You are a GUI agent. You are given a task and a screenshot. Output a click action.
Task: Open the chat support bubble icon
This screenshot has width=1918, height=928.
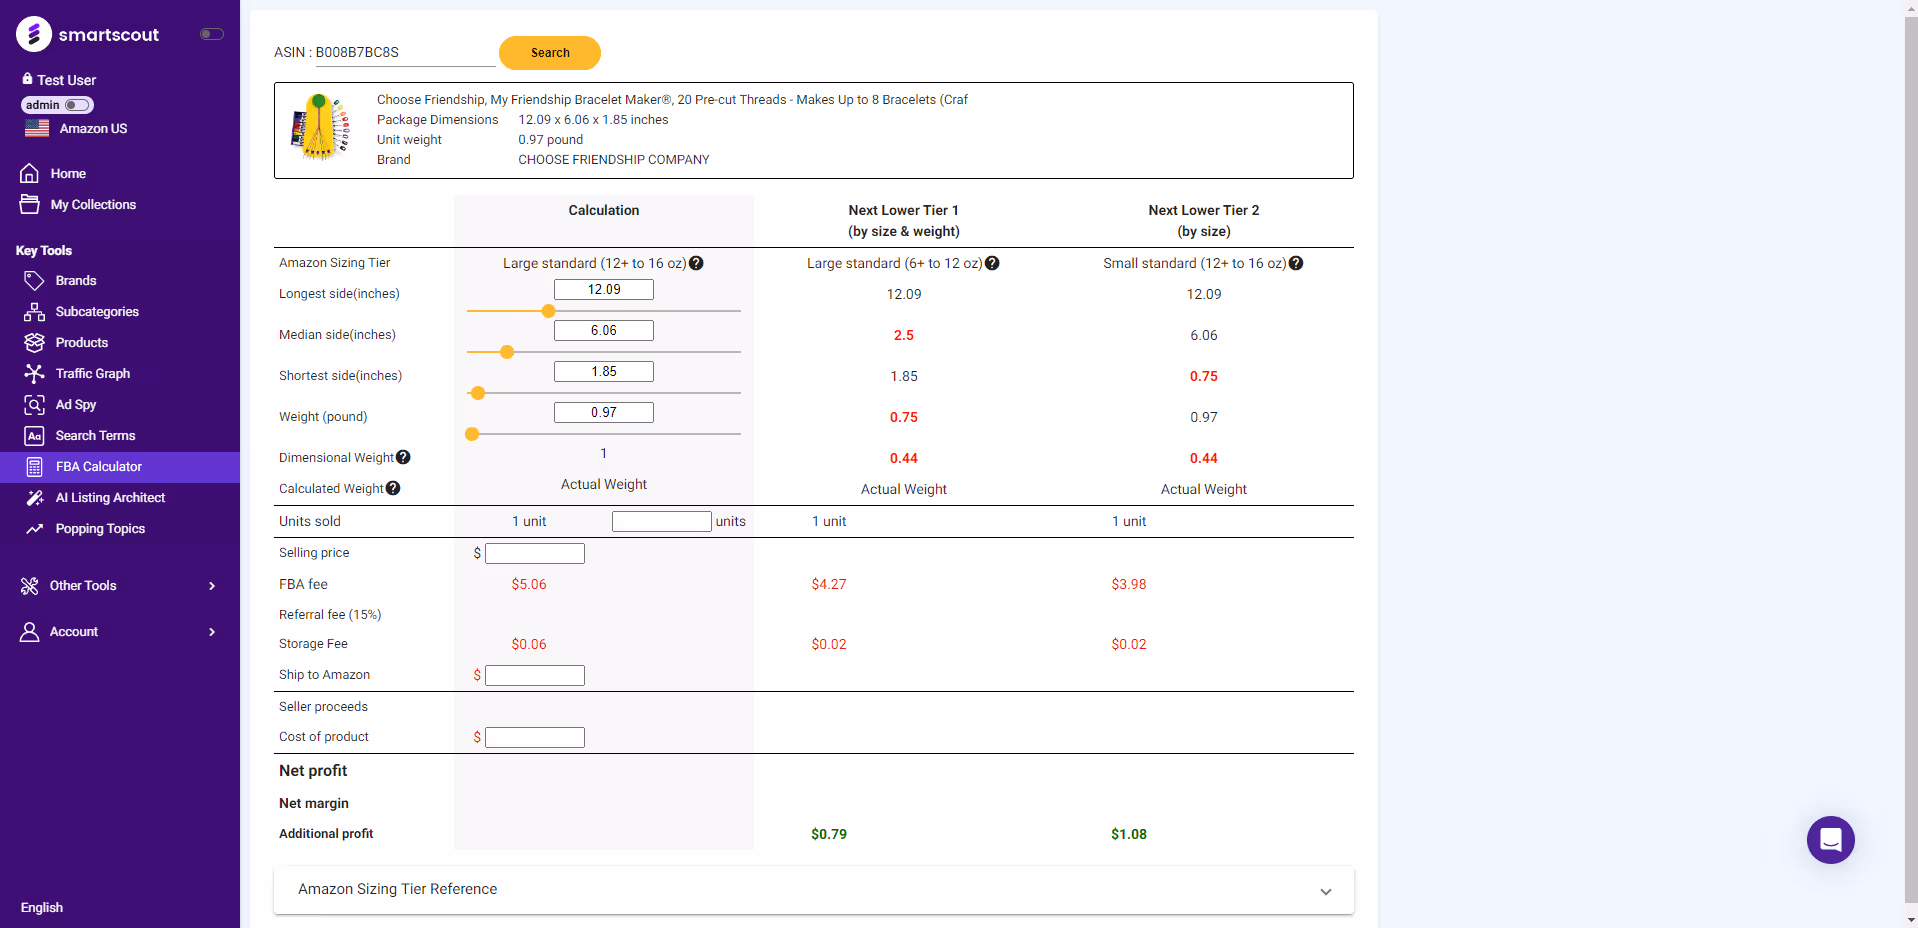(x=1831, y=840)
